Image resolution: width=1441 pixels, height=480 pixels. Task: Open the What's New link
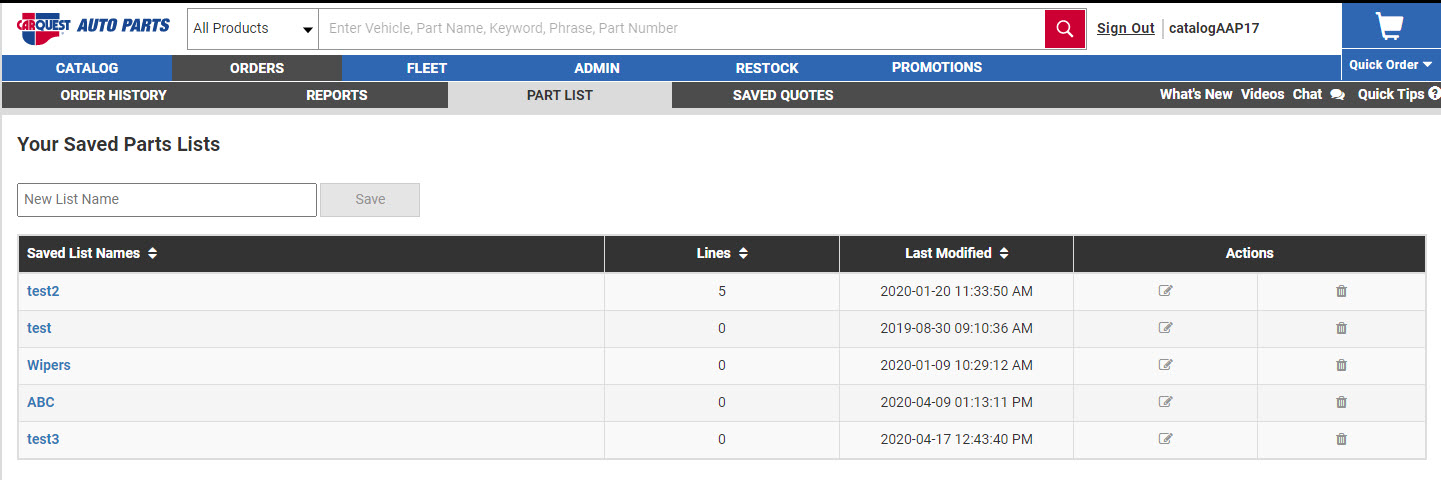[1196, 94]
